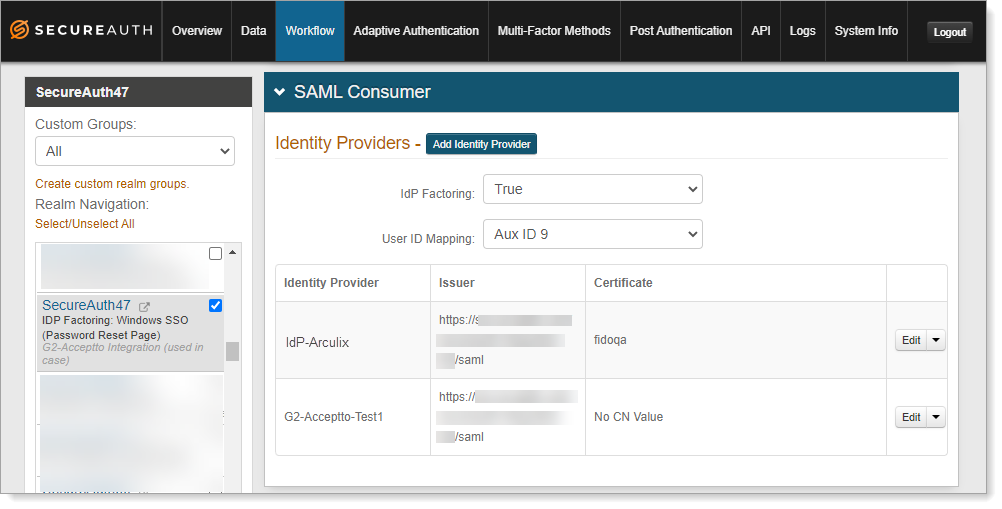Select the Logs menu item

click(802, 31)
